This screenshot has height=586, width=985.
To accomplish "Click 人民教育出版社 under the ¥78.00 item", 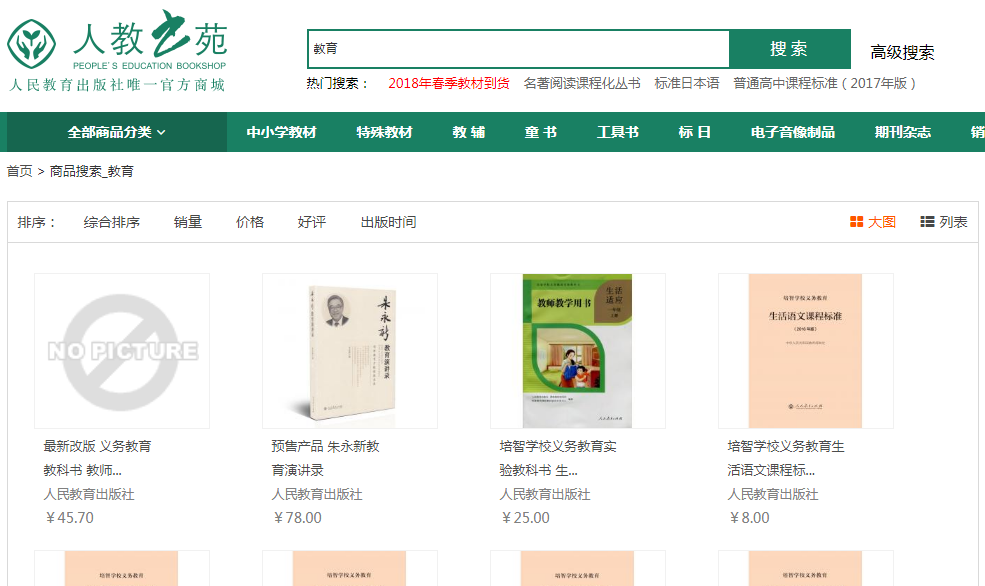I will 317,495.
